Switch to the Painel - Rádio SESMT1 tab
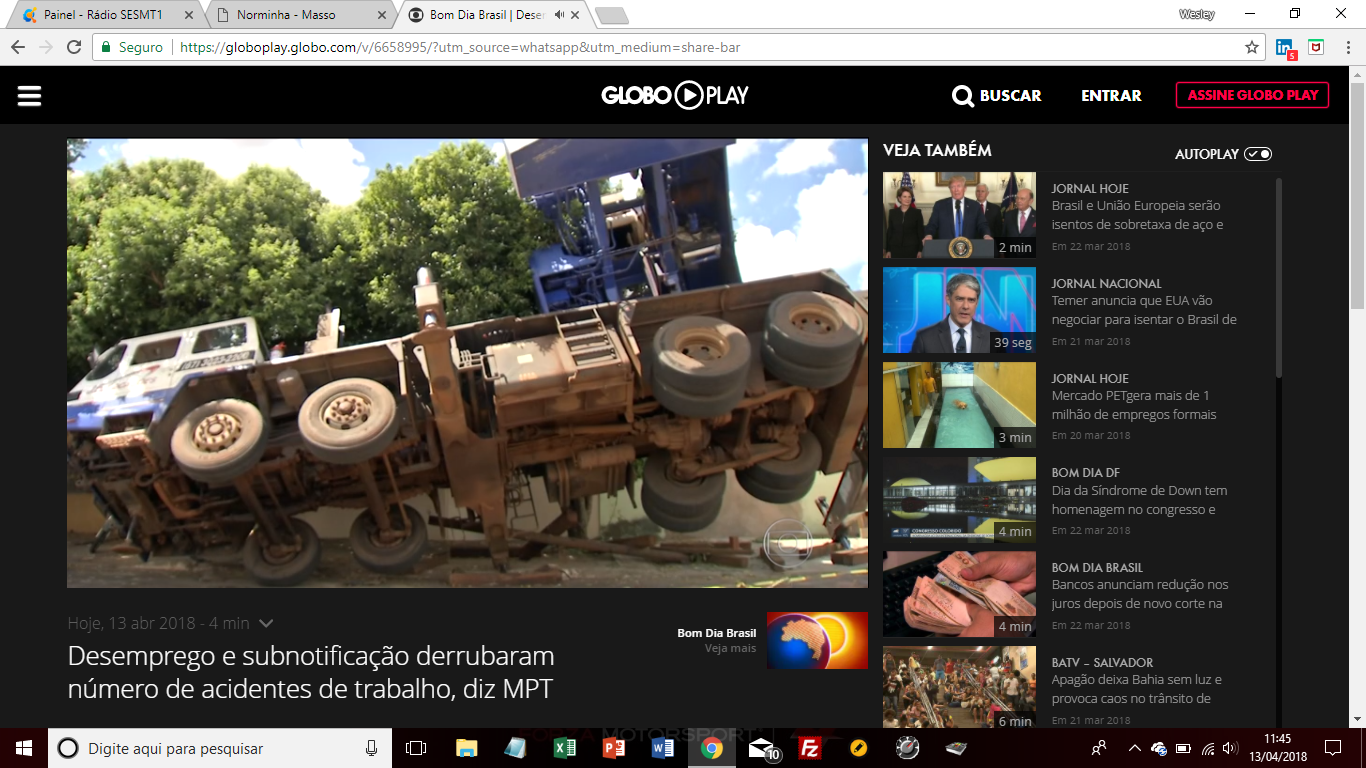1366x768 pixels. pos(103,15)
